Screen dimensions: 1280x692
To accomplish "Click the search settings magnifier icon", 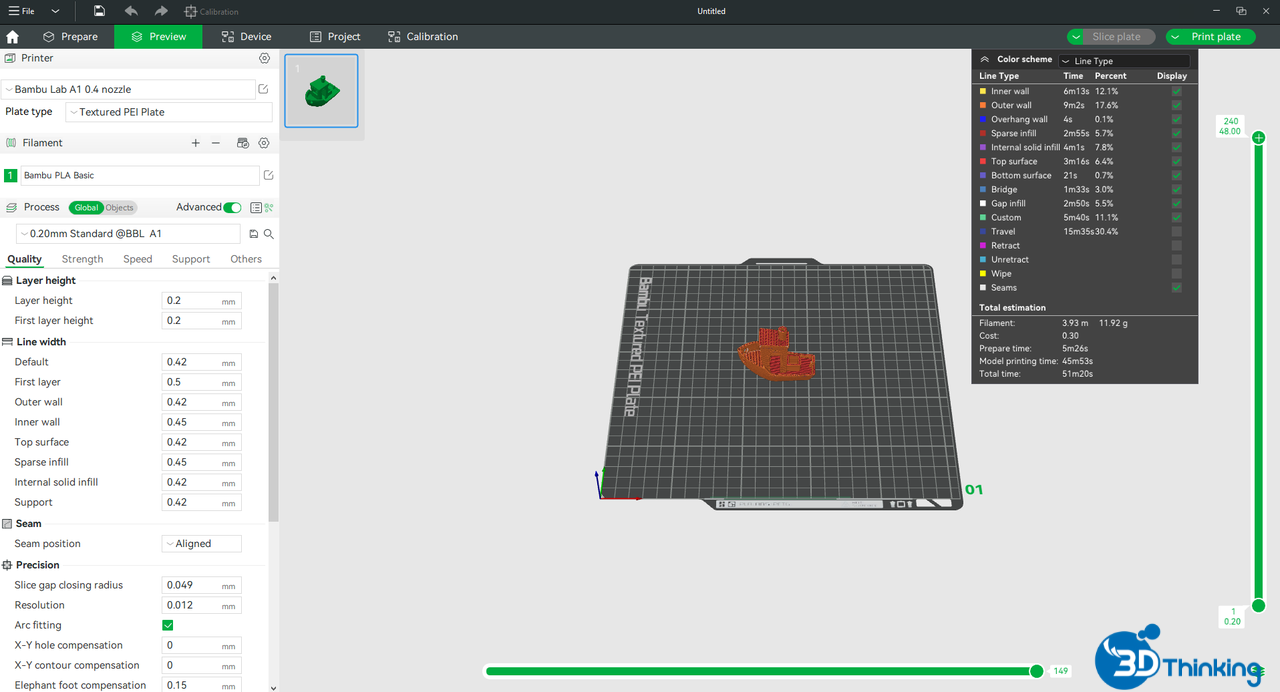I will click(268, 234).
